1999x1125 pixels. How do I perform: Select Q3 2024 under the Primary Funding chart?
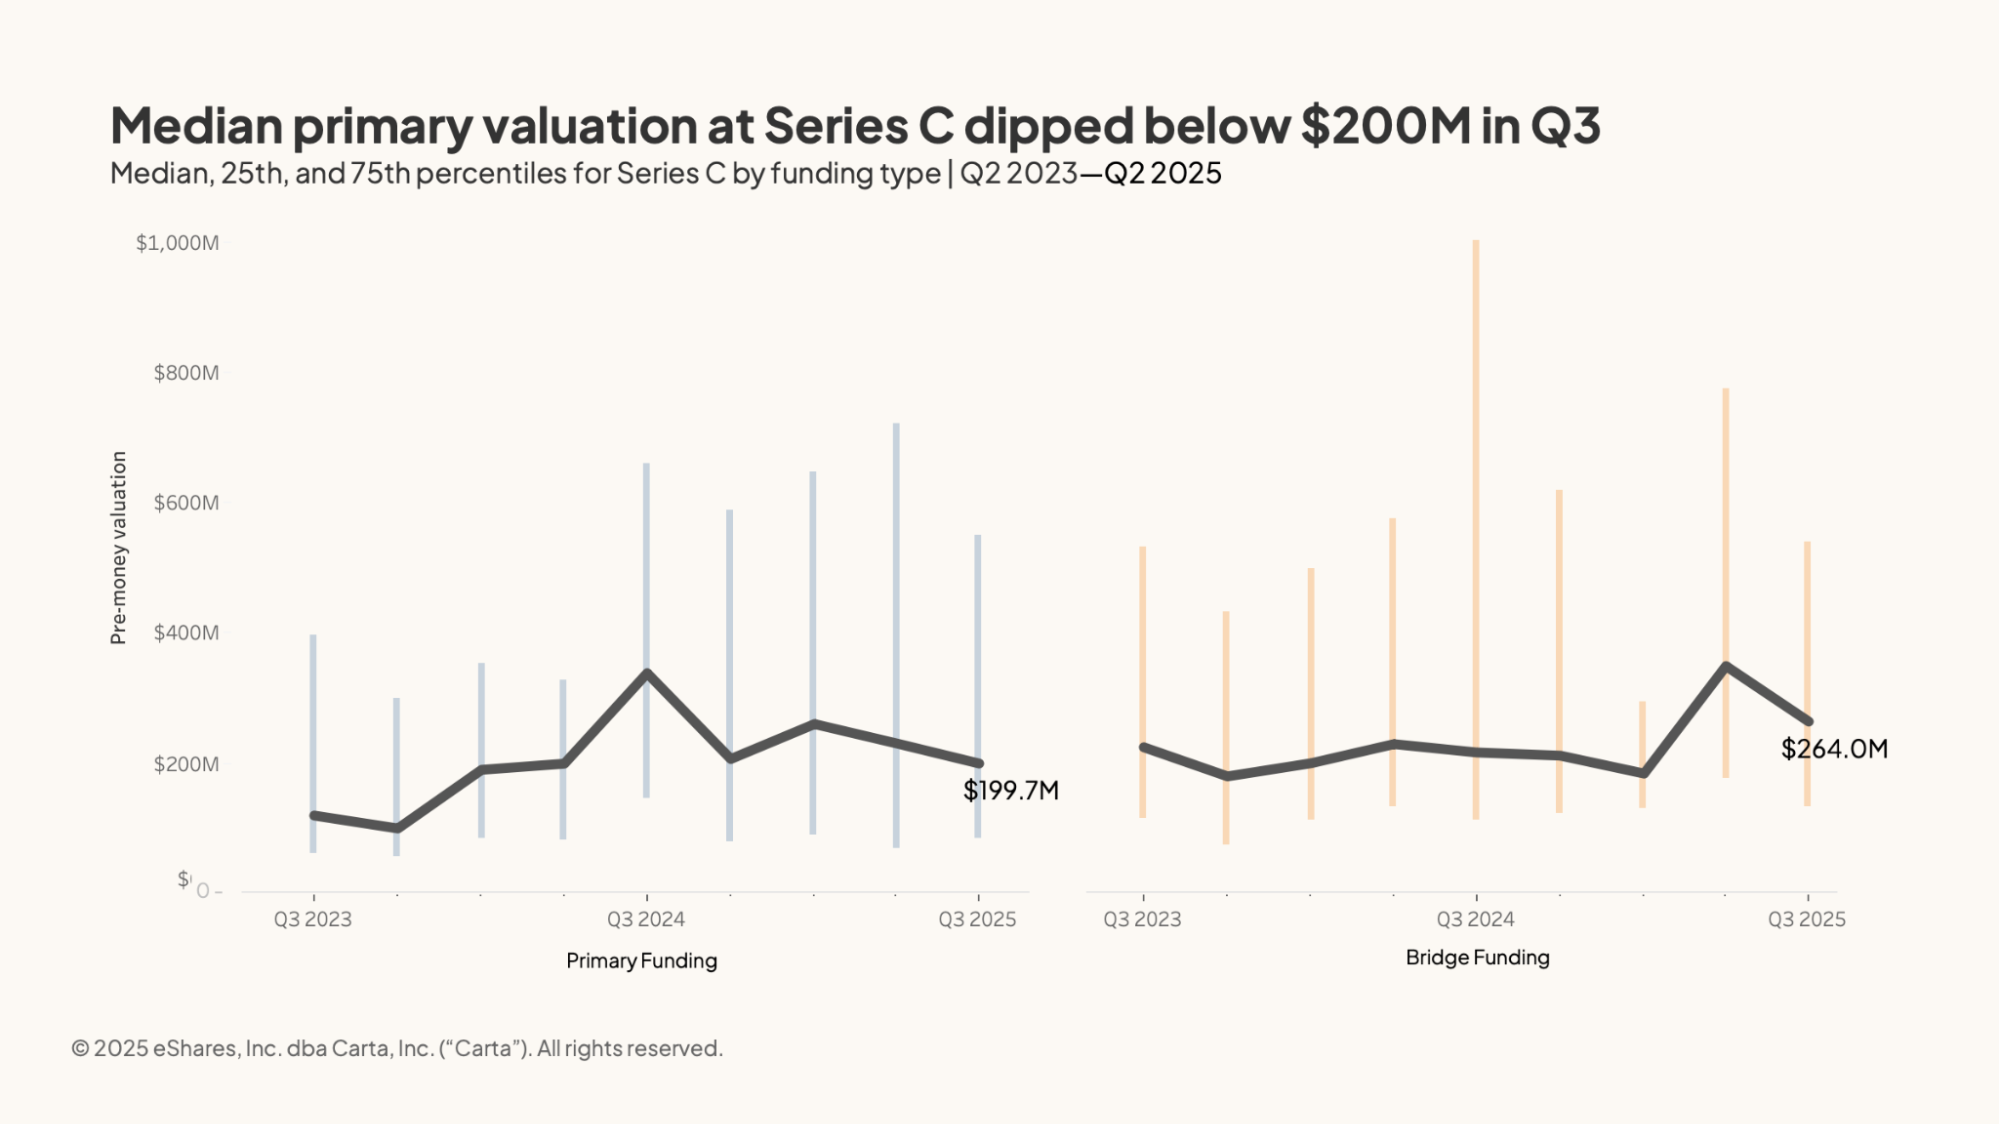(x=646, y=920)
